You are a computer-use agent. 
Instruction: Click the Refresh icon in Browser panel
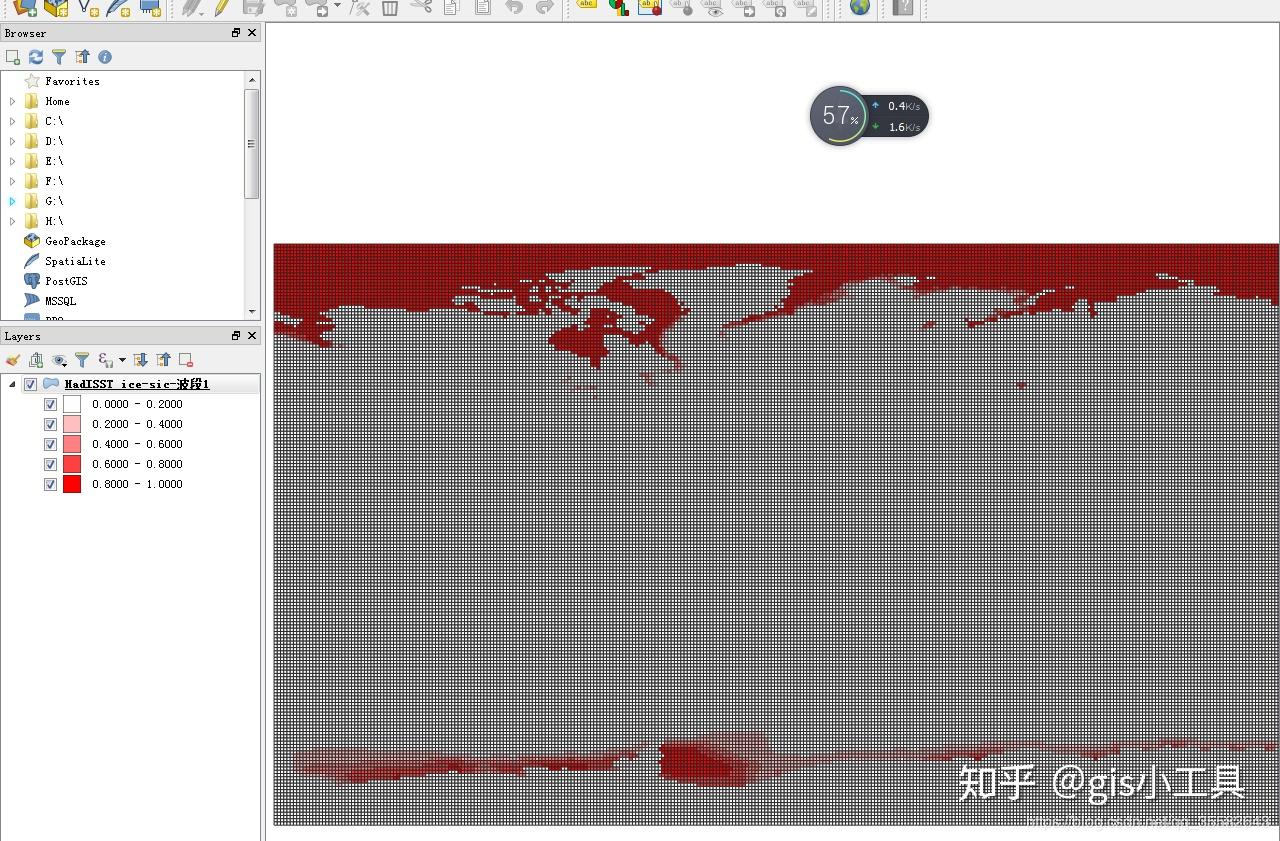point(36,57)
